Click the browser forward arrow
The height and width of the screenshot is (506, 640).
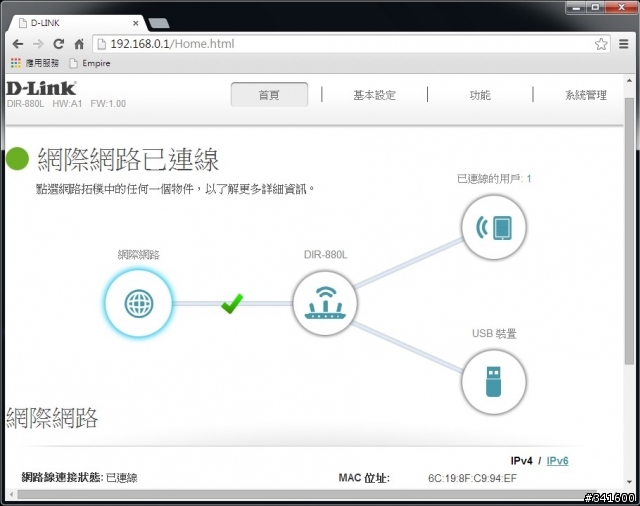coord(38,44)
